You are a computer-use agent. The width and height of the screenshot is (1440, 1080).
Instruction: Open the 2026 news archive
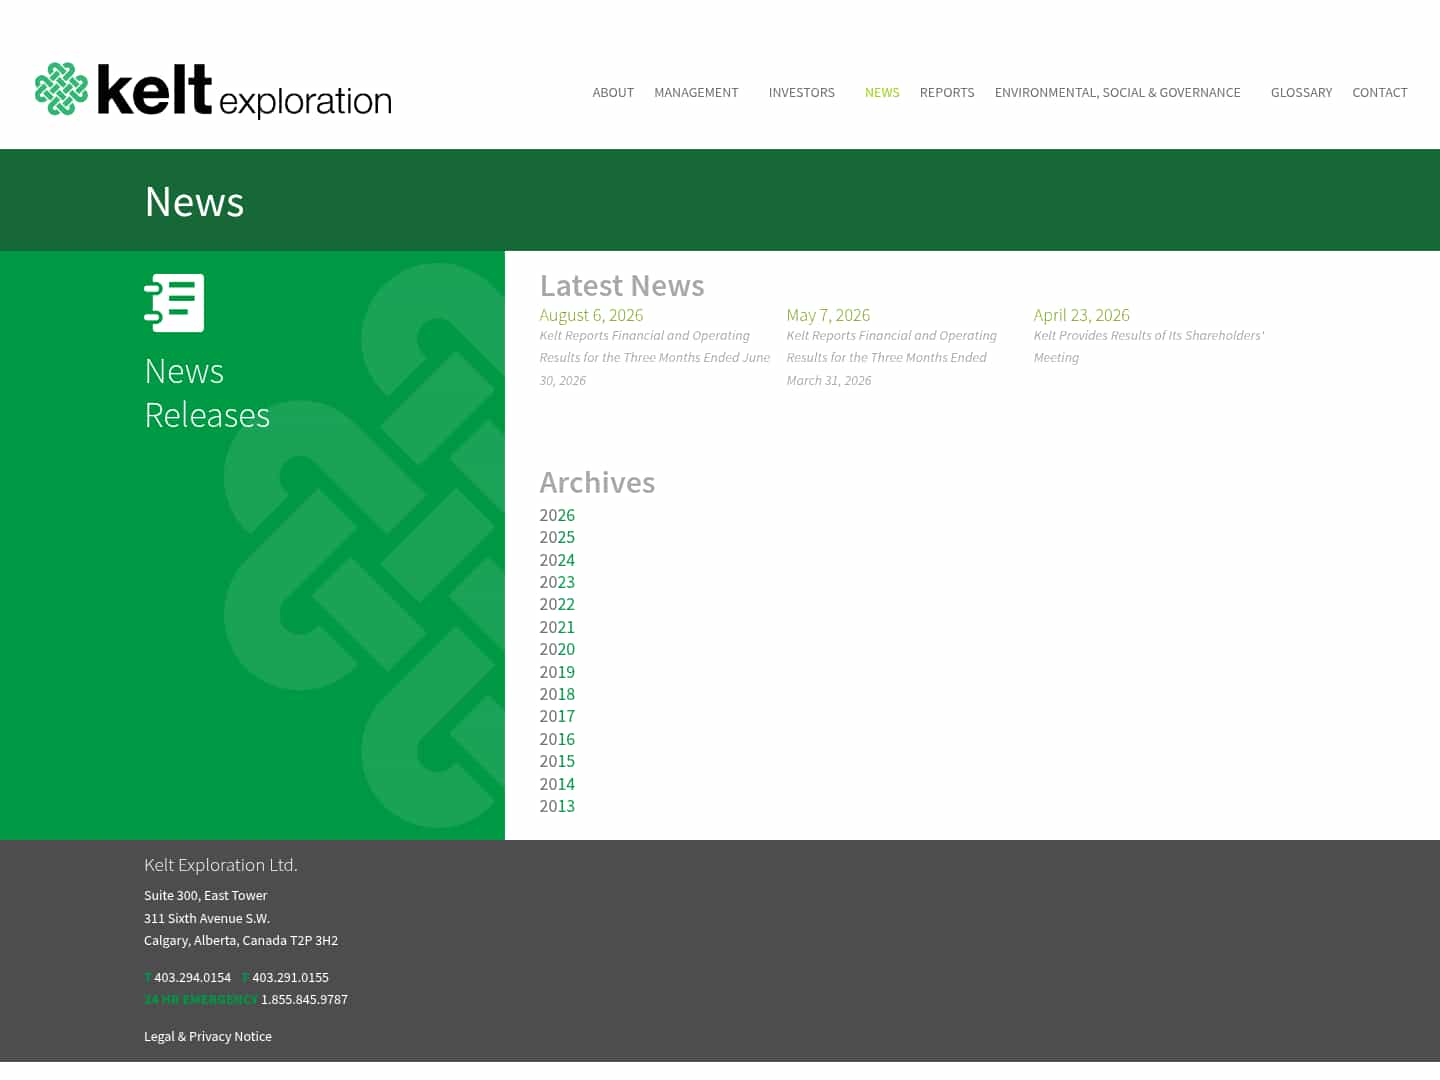(x=557, y=515)
